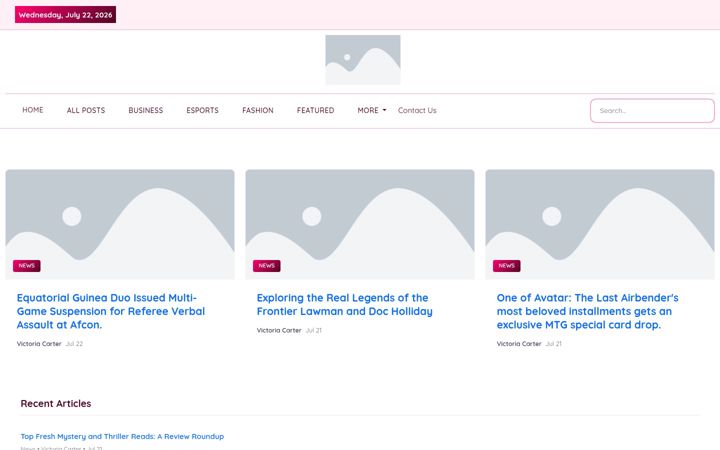Expand the MORE dropdown menu

pyautogui.click(x=372, y=110)
